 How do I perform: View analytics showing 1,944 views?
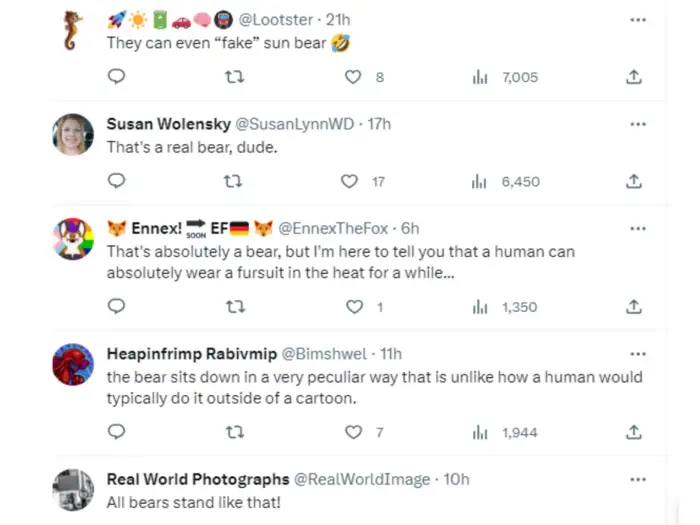tap(479, 432)
